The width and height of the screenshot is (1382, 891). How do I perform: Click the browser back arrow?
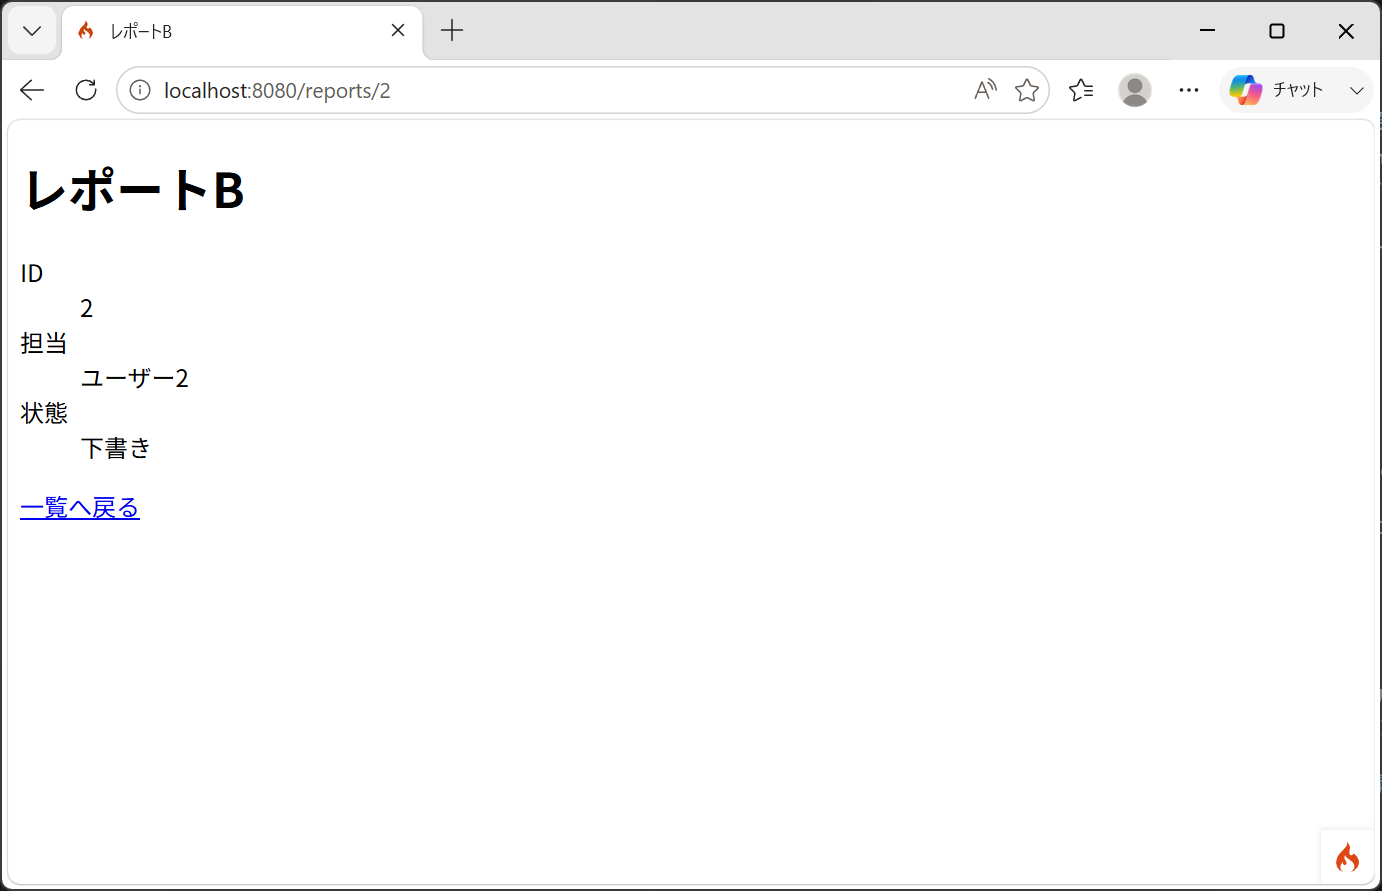tap(32, 90)
